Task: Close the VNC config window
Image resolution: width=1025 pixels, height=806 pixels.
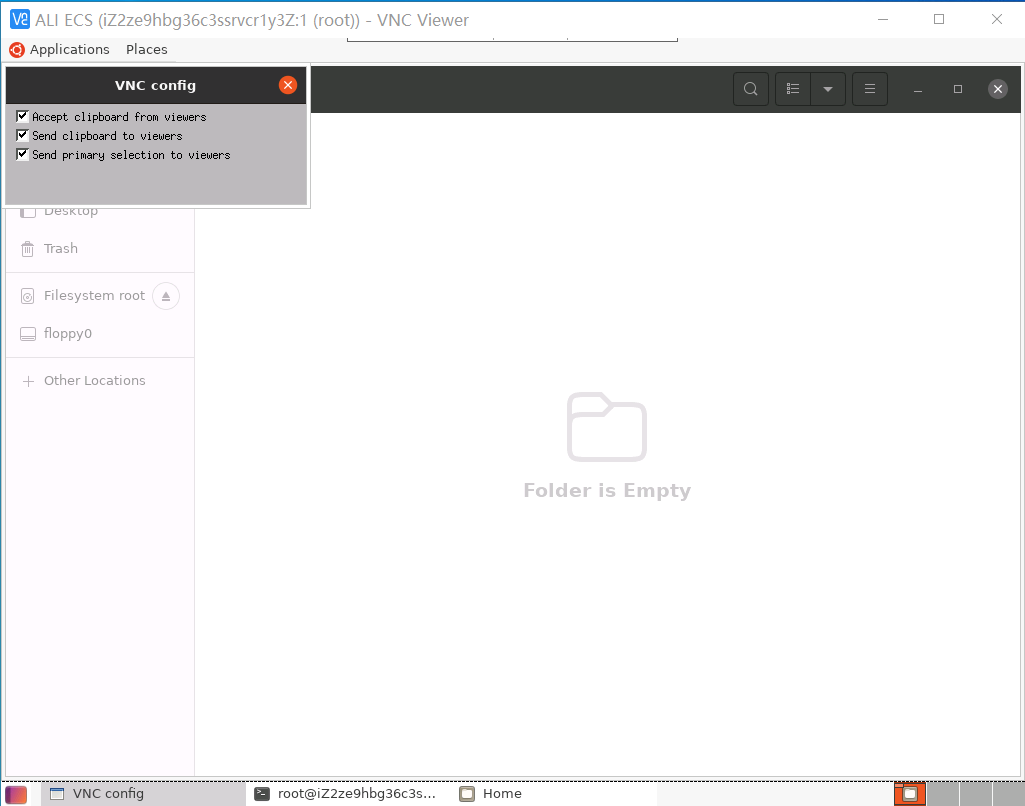Action: [288, 85]
